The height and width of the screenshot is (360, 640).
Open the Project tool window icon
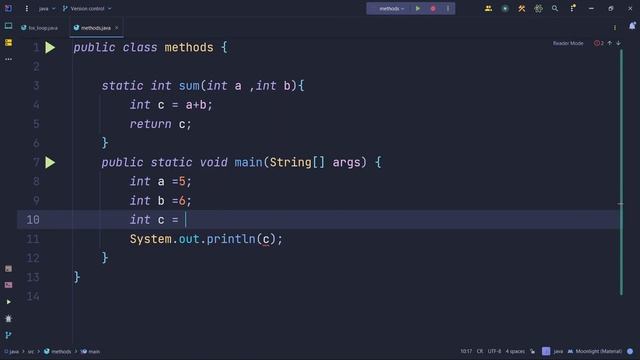[8, 26]
